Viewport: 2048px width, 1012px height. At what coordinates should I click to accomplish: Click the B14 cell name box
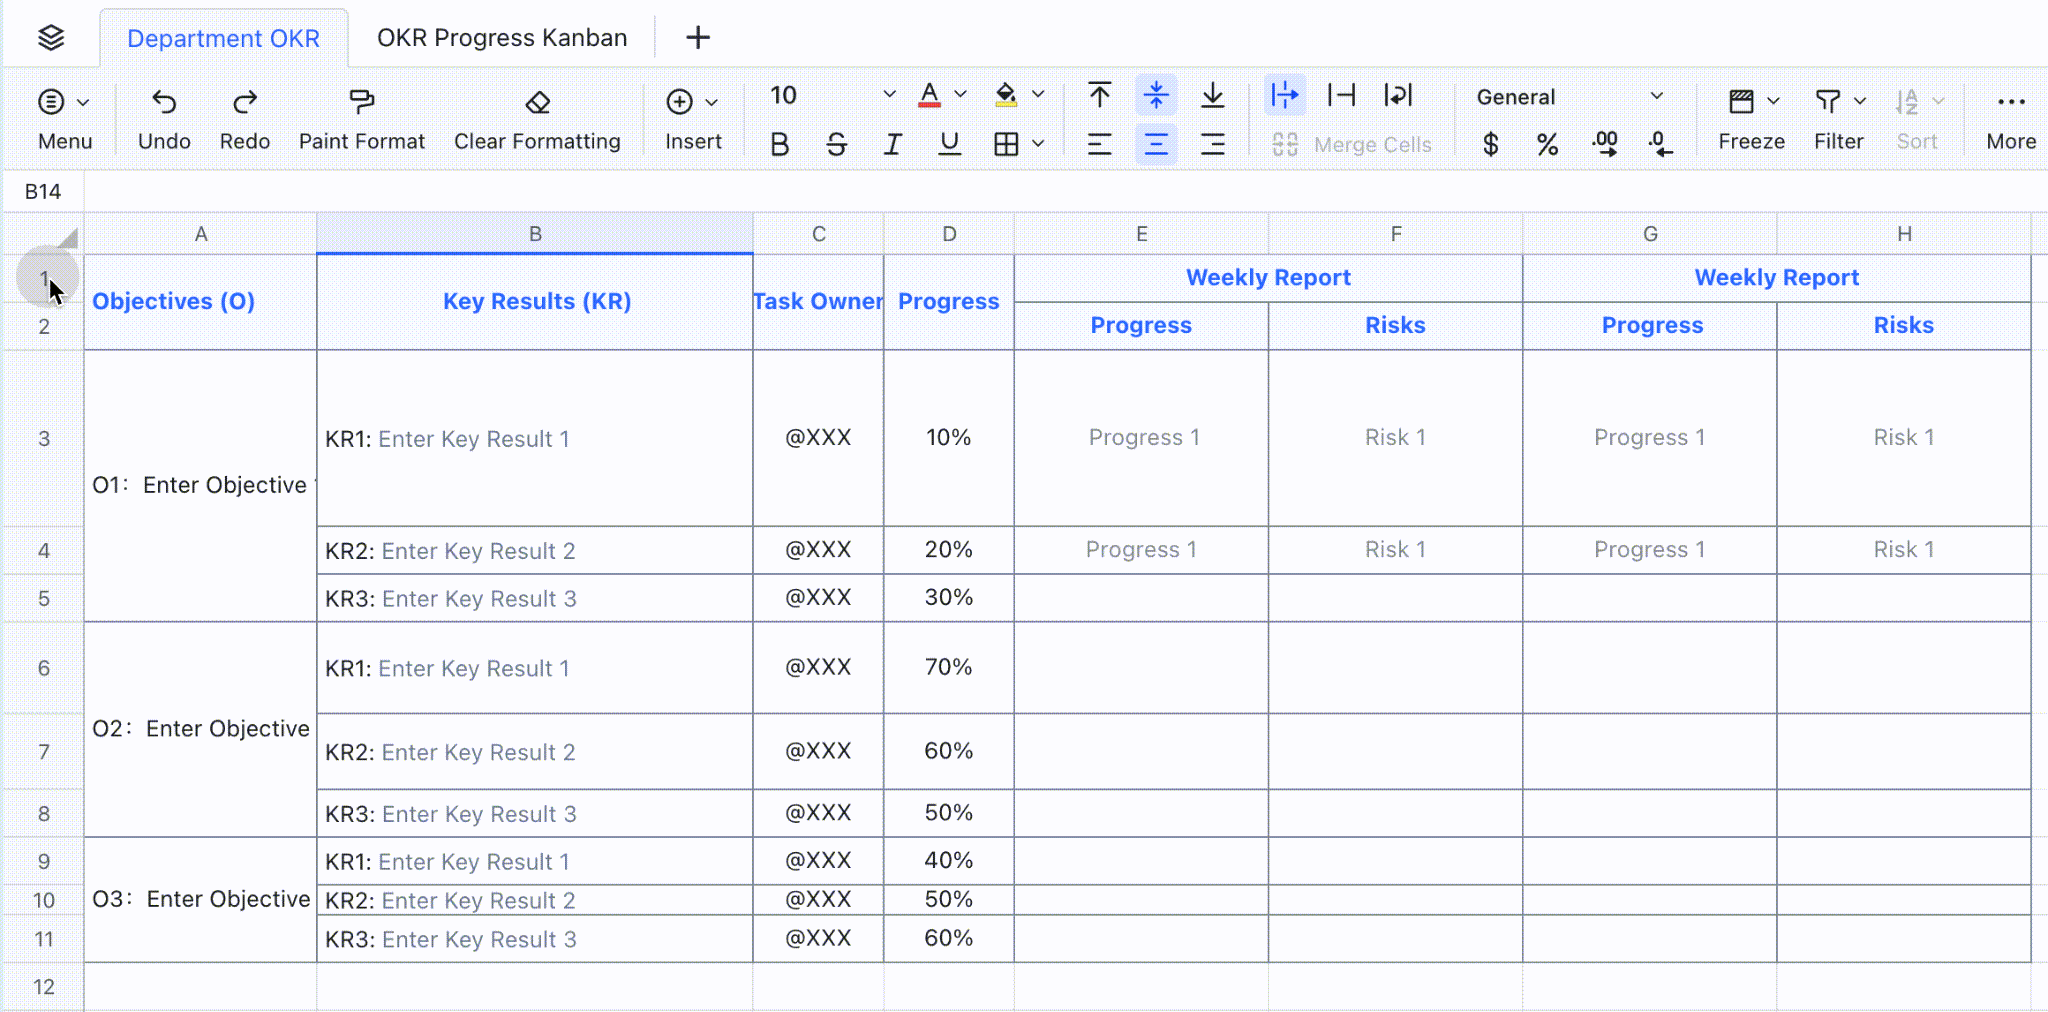point(43,192)
